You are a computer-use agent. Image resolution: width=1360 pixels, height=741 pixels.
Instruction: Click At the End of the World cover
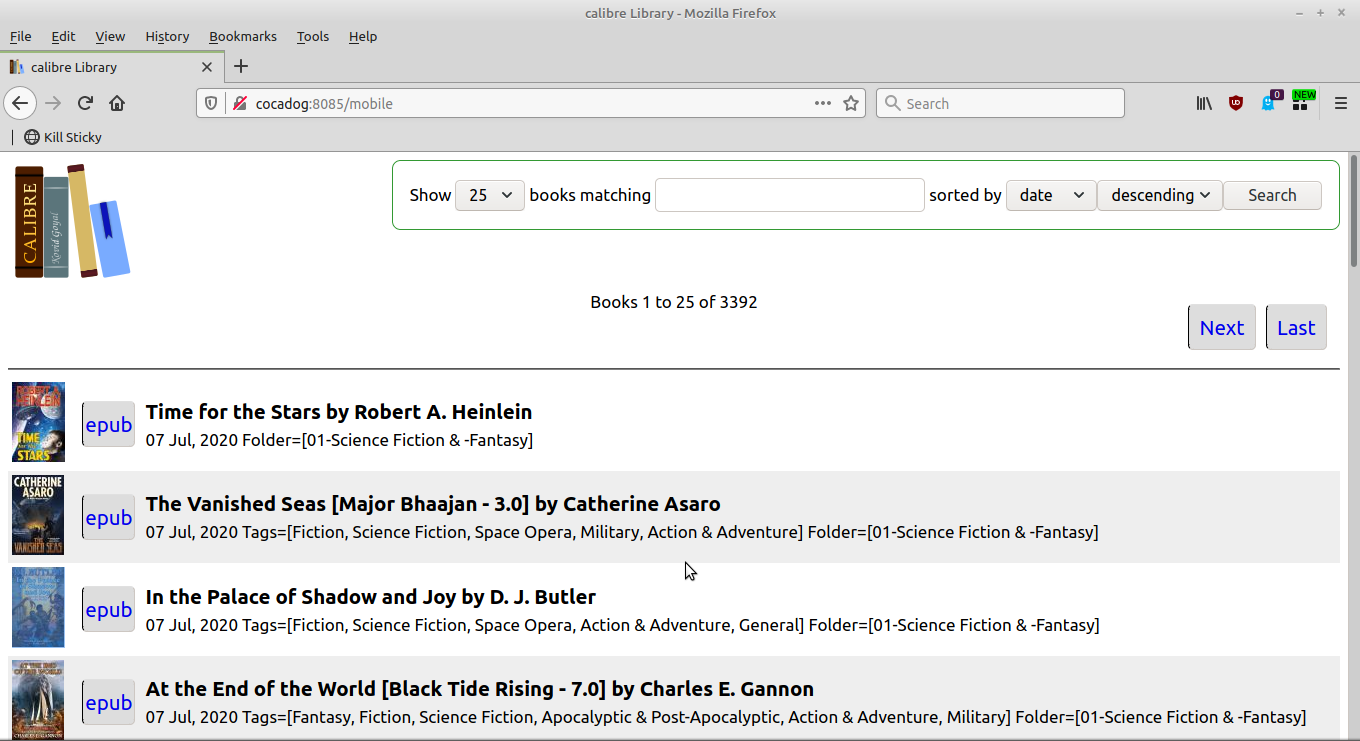[x=38, y=700]
